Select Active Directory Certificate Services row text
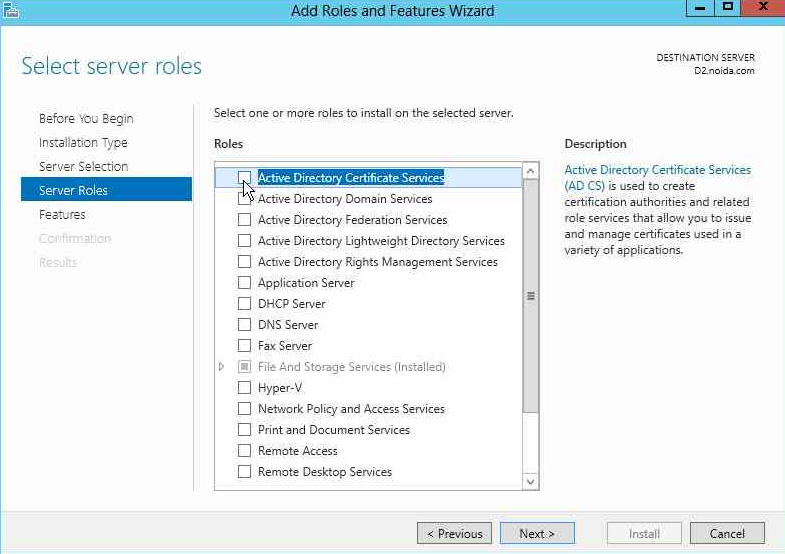The width and height of the screenshot is (785, 554). (350, 178)
